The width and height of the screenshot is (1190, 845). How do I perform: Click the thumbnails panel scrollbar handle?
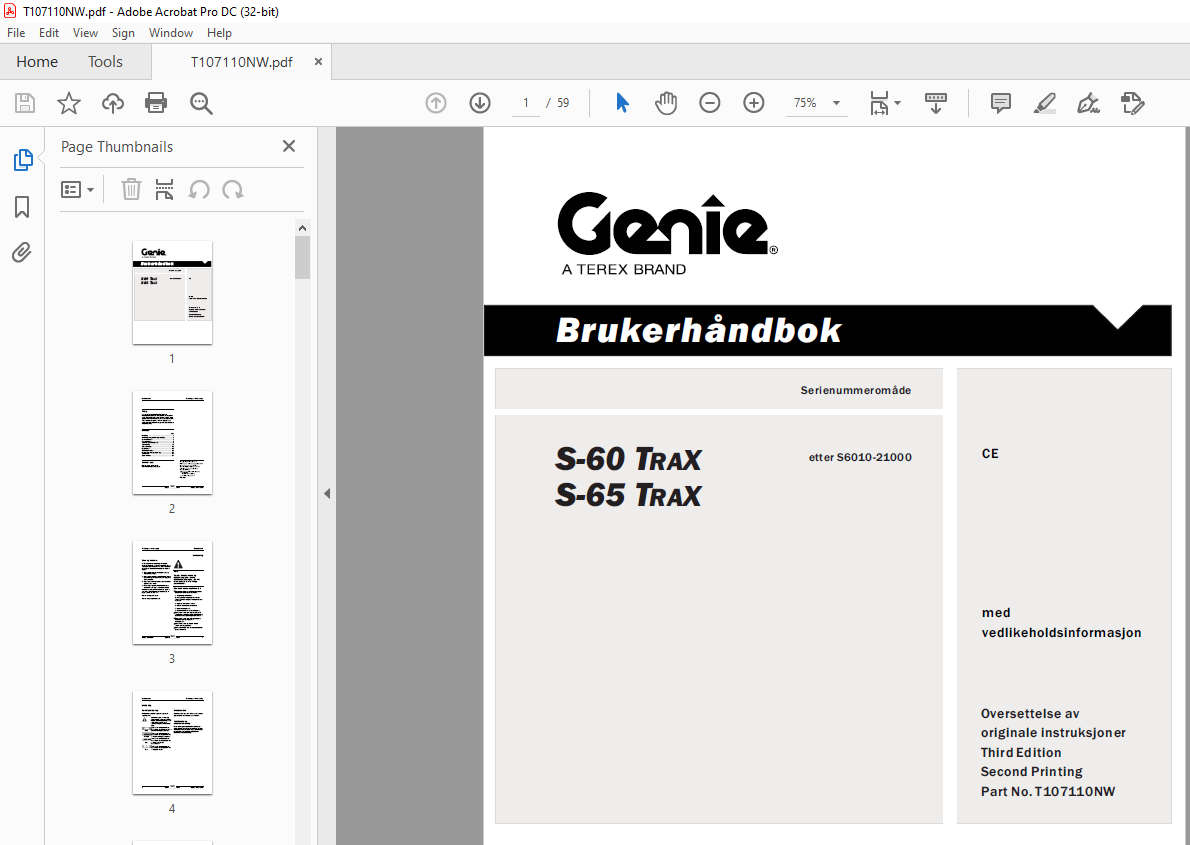(x=303, y=257)
